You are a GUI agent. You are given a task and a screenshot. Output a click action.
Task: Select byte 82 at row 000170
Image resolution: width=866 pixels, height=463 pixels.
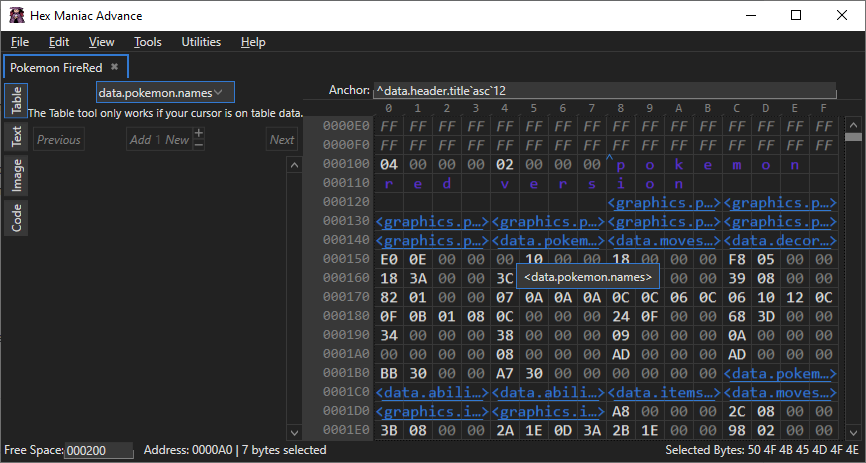[389, 297]
